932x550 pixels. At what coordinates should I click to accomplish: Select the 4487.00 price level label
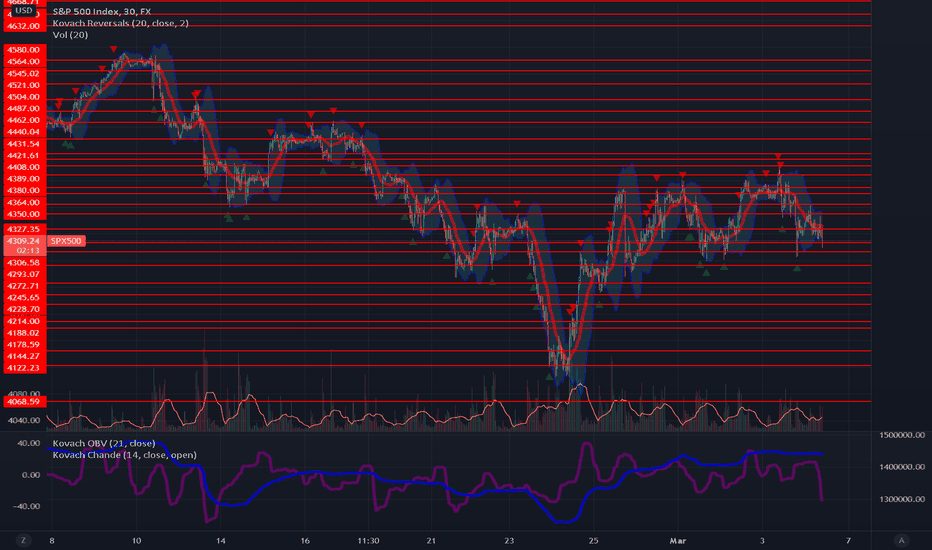pyautogui.click(x=24, y=109)
